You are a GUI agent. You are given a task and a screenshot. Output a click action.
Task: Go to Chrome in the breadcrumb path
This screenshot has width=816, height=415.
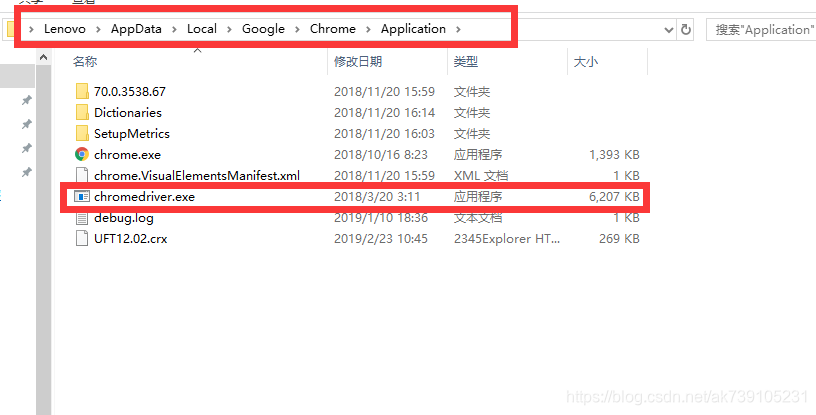click(333, 29)
